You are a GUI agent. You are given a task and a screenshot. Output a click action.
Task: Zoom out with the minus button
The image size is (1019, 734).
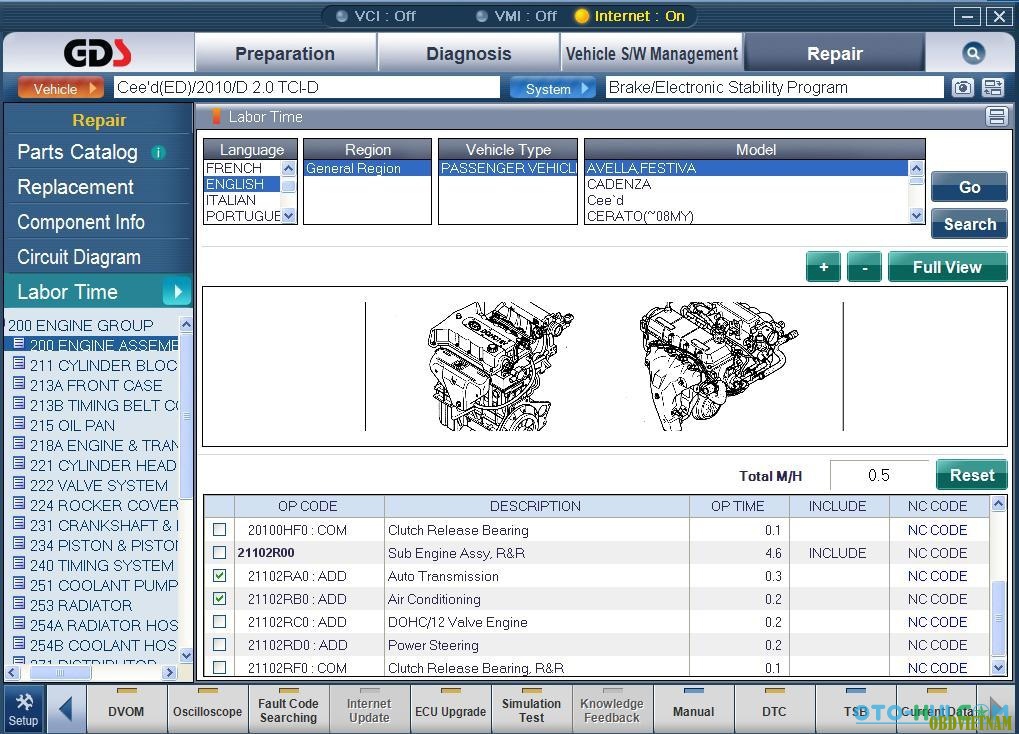pyautogui.click(x=864, y=267)
